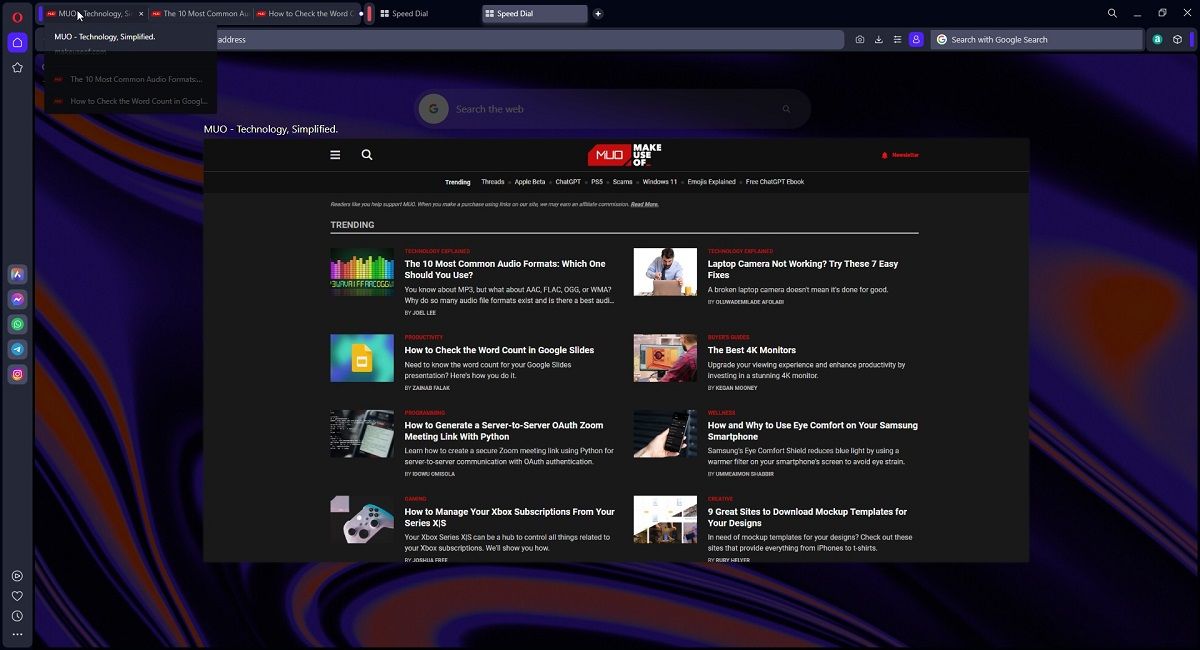Select 'How to Check the Word Count' preview entry

tap(137, 101)
